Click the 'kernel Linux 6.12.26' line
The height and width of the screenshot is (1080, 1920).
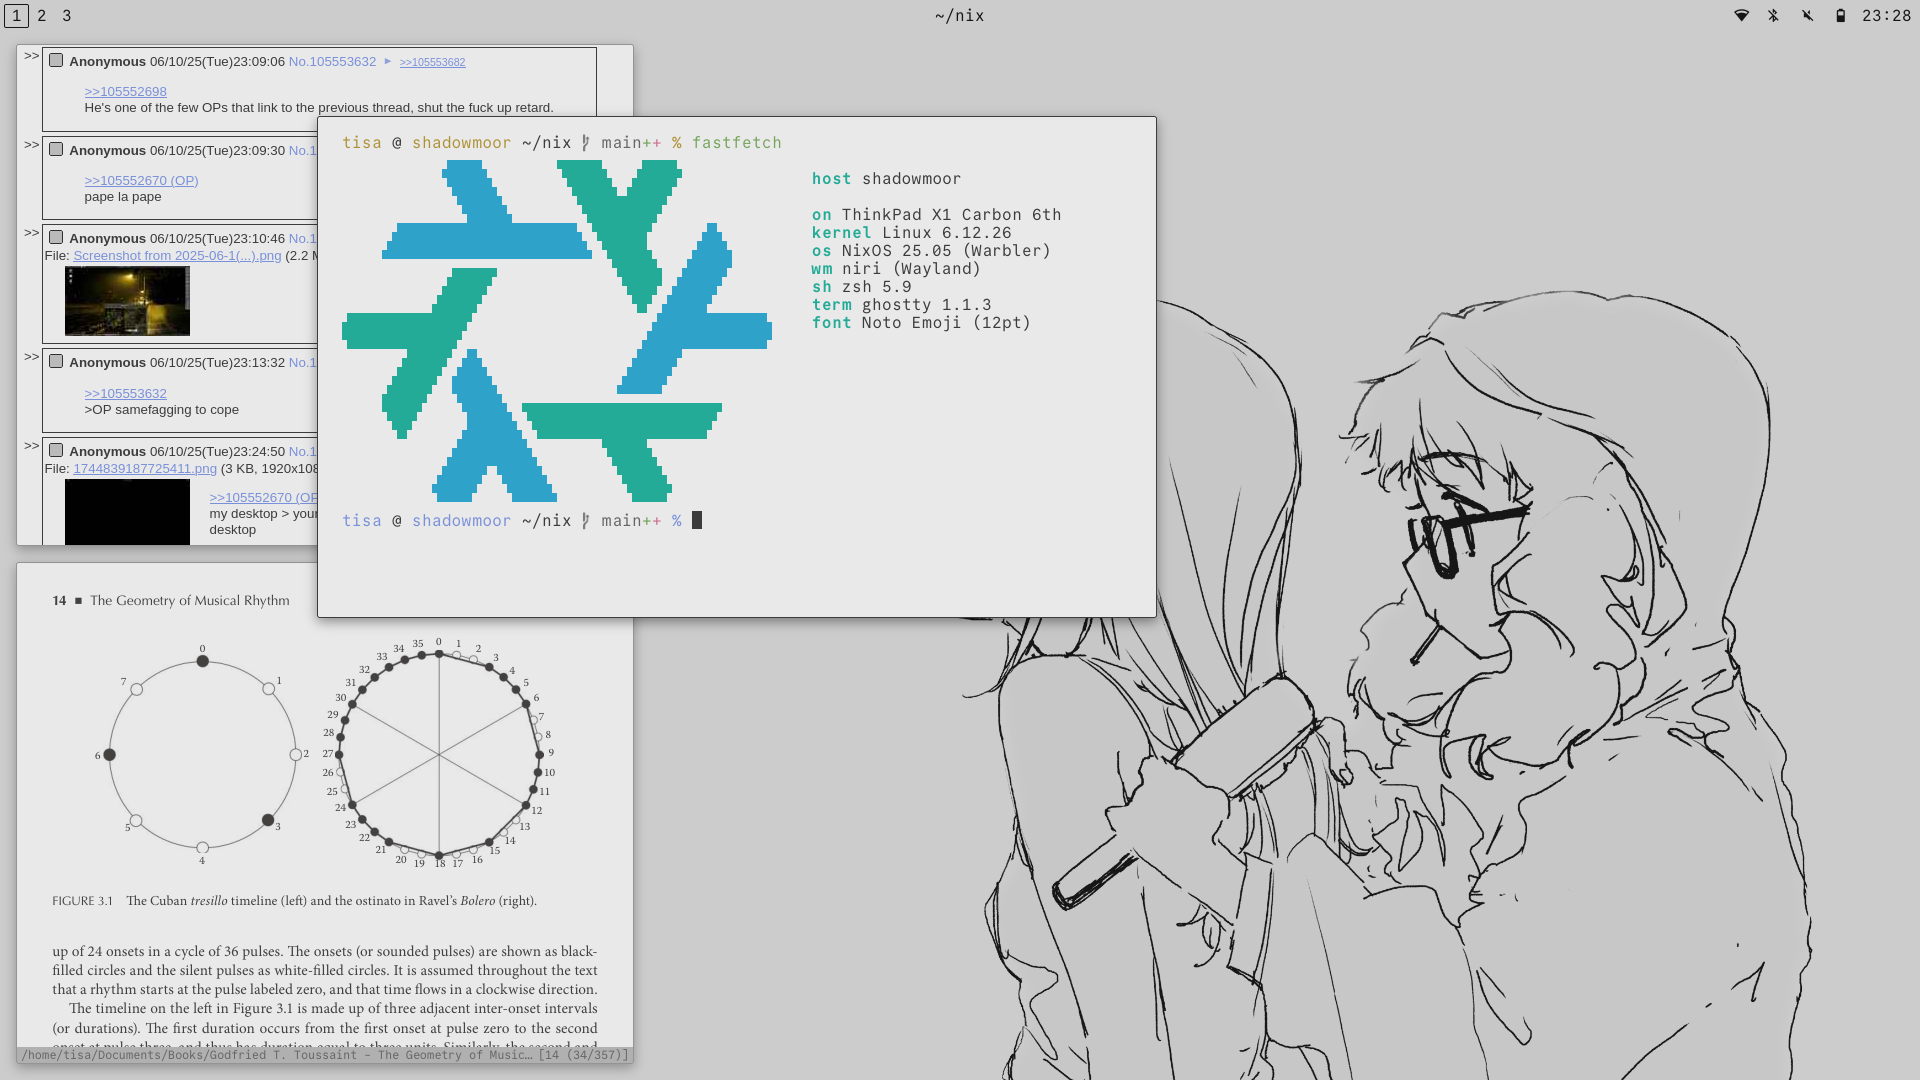[911, 233]
